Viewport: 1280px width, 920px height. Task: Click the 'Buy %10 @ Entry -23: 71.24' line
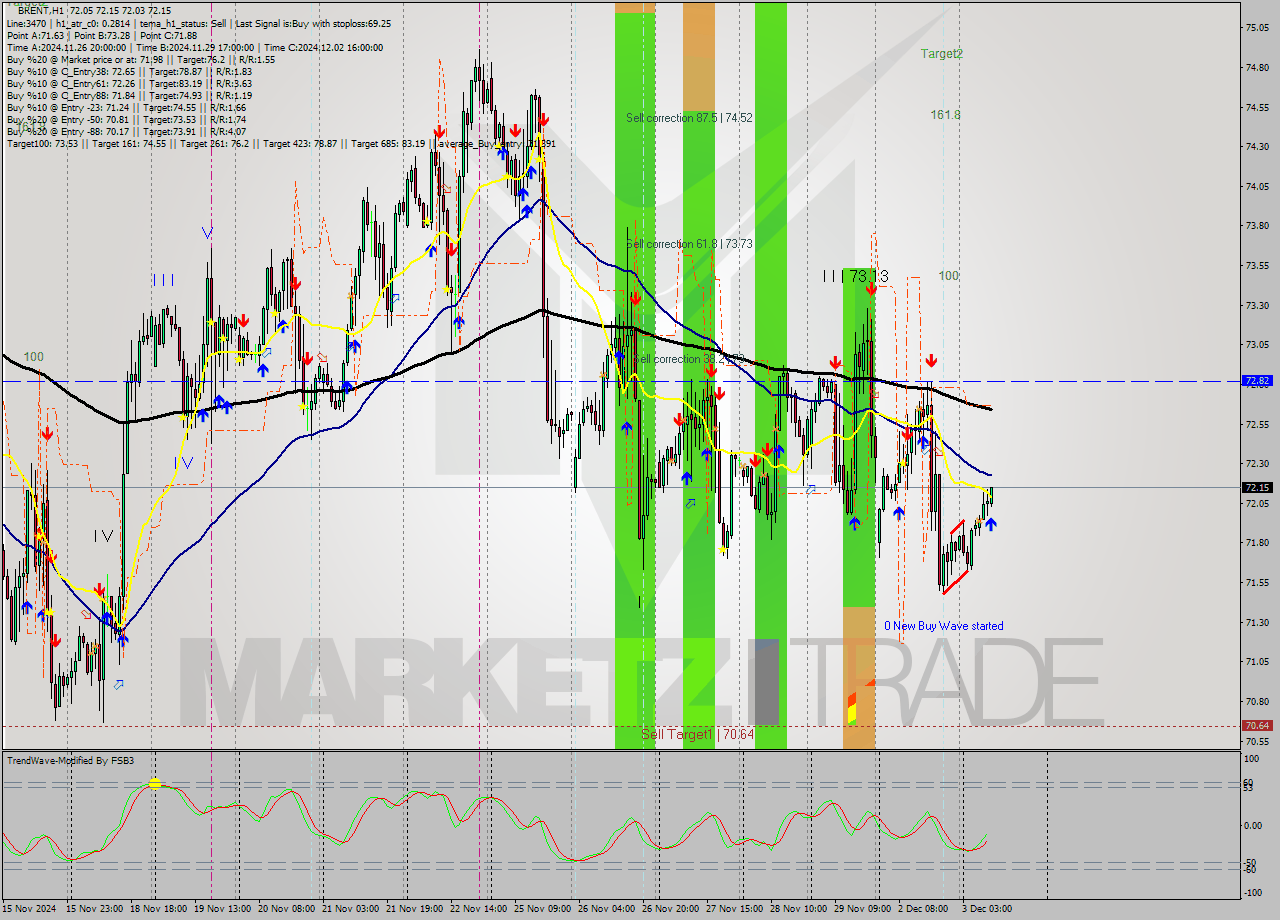point(126,107)
